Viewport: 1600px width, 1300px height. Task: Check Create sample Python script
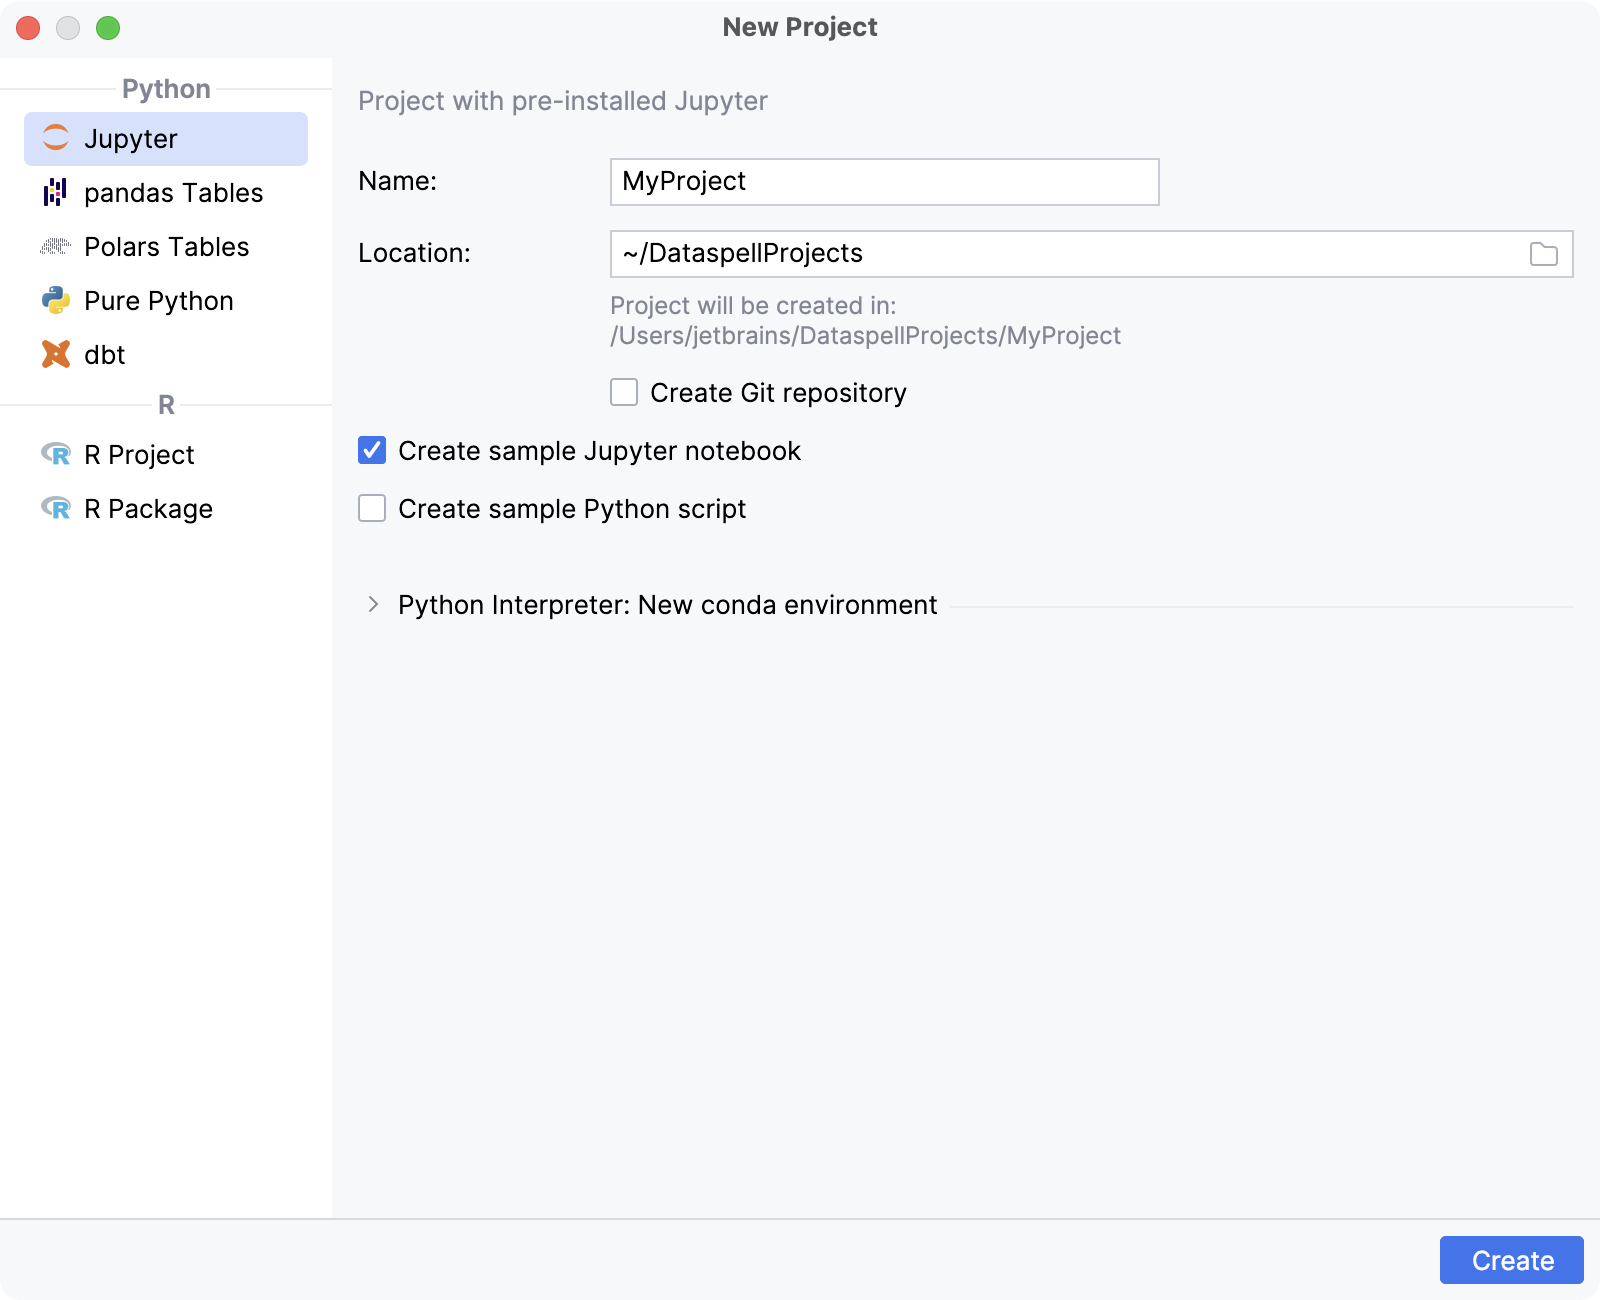(371, 508)
